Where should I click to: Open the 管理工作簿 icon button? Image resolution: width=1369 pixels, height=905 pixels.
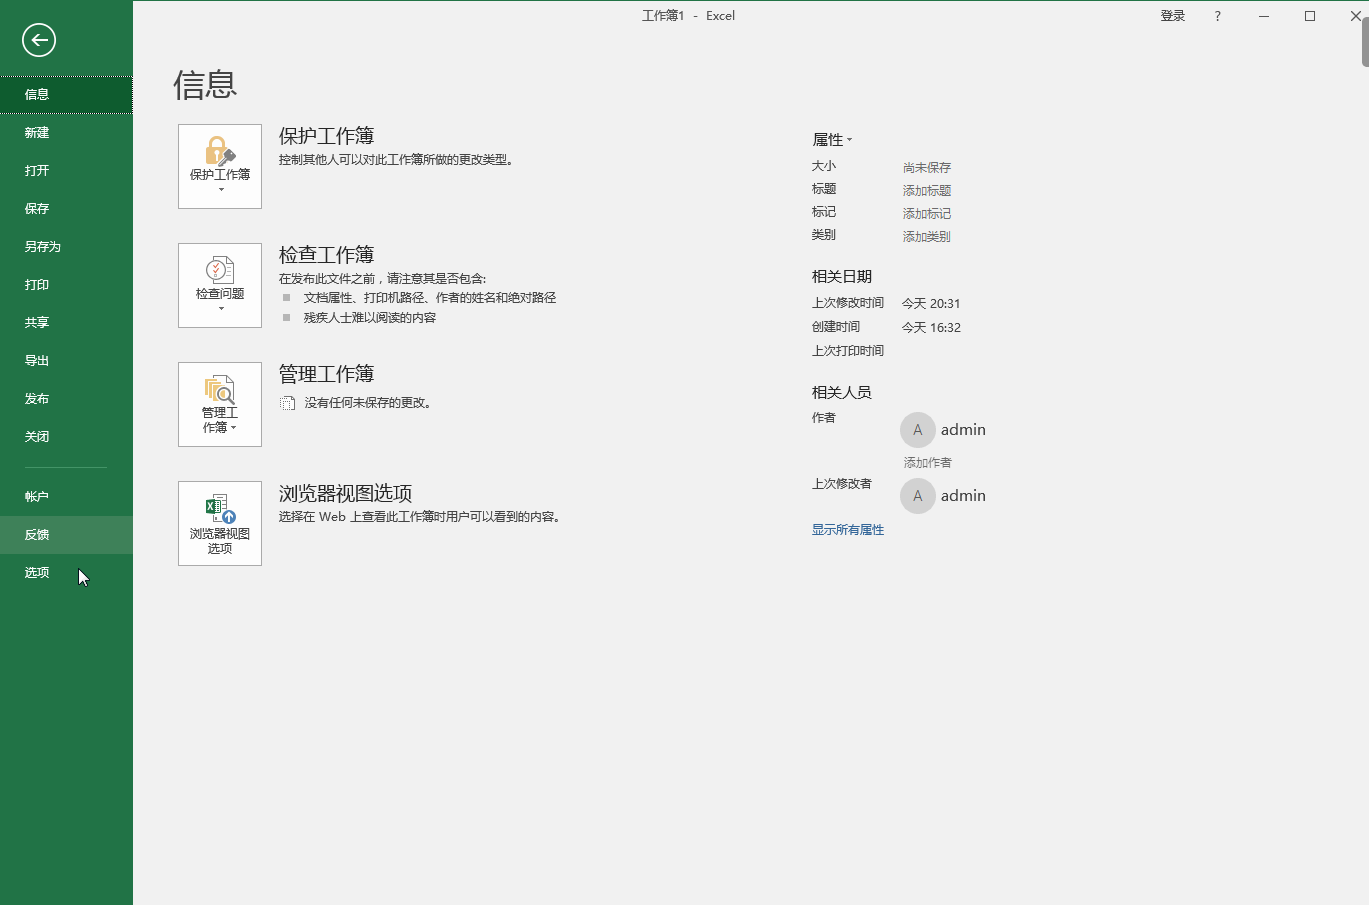220,404
